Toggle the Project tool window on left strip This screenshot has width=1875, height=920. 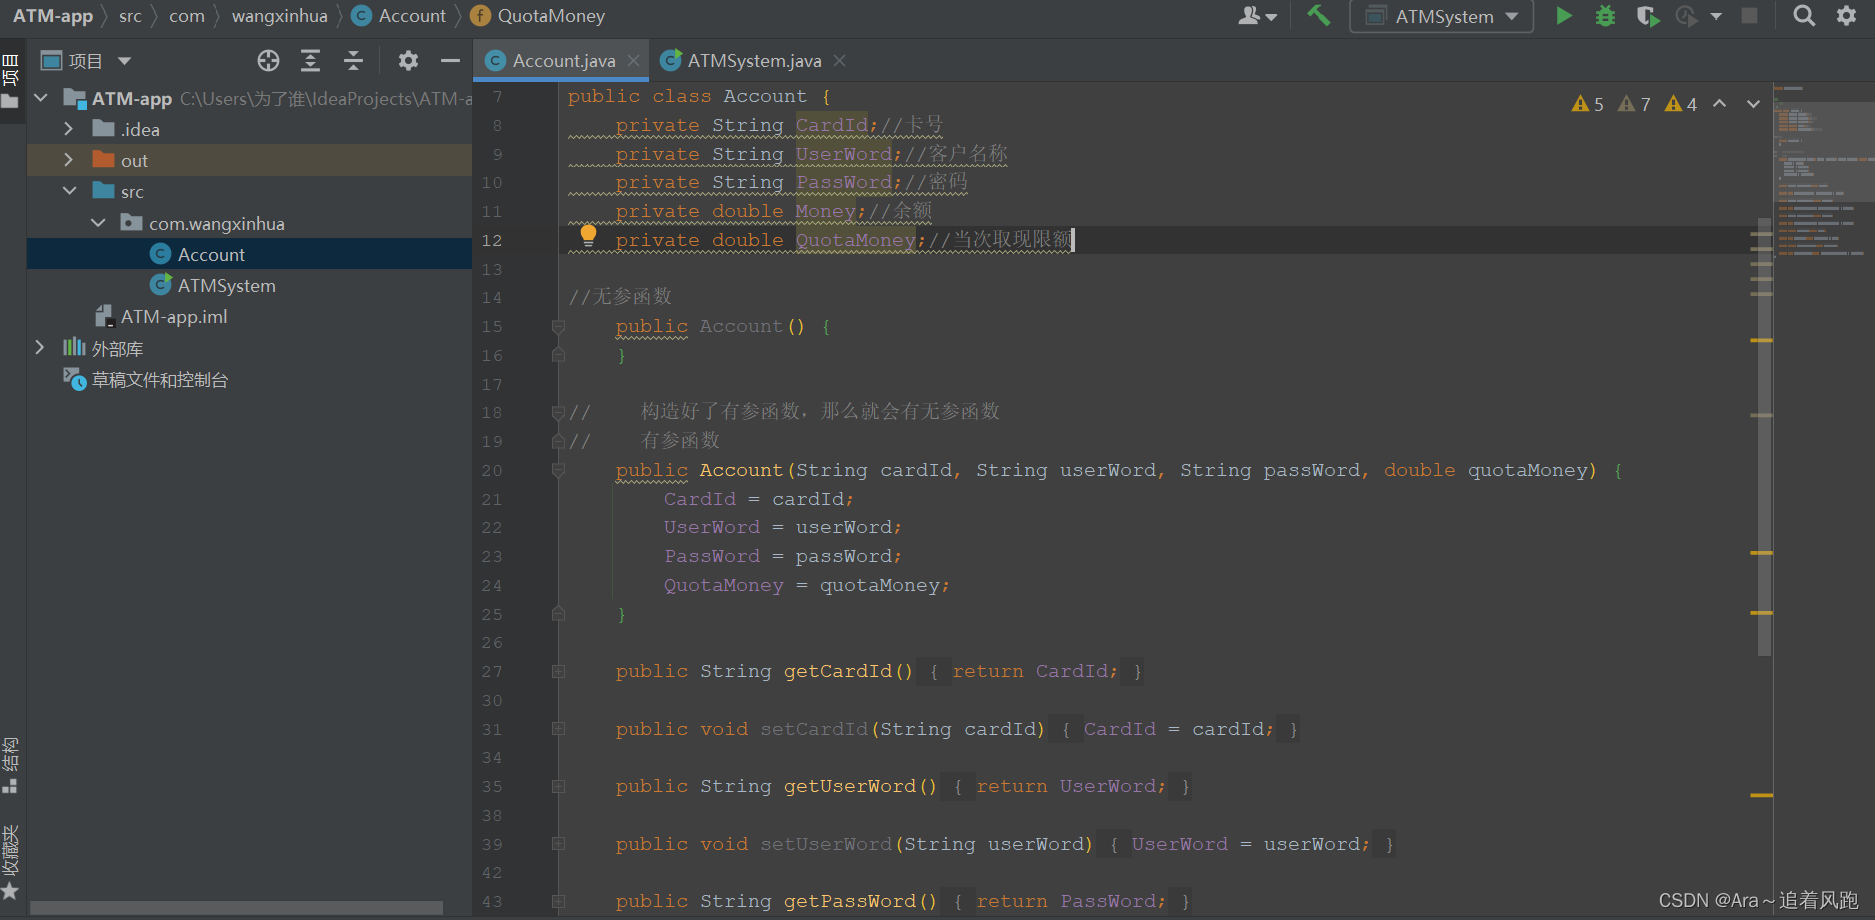pos(11,82)
